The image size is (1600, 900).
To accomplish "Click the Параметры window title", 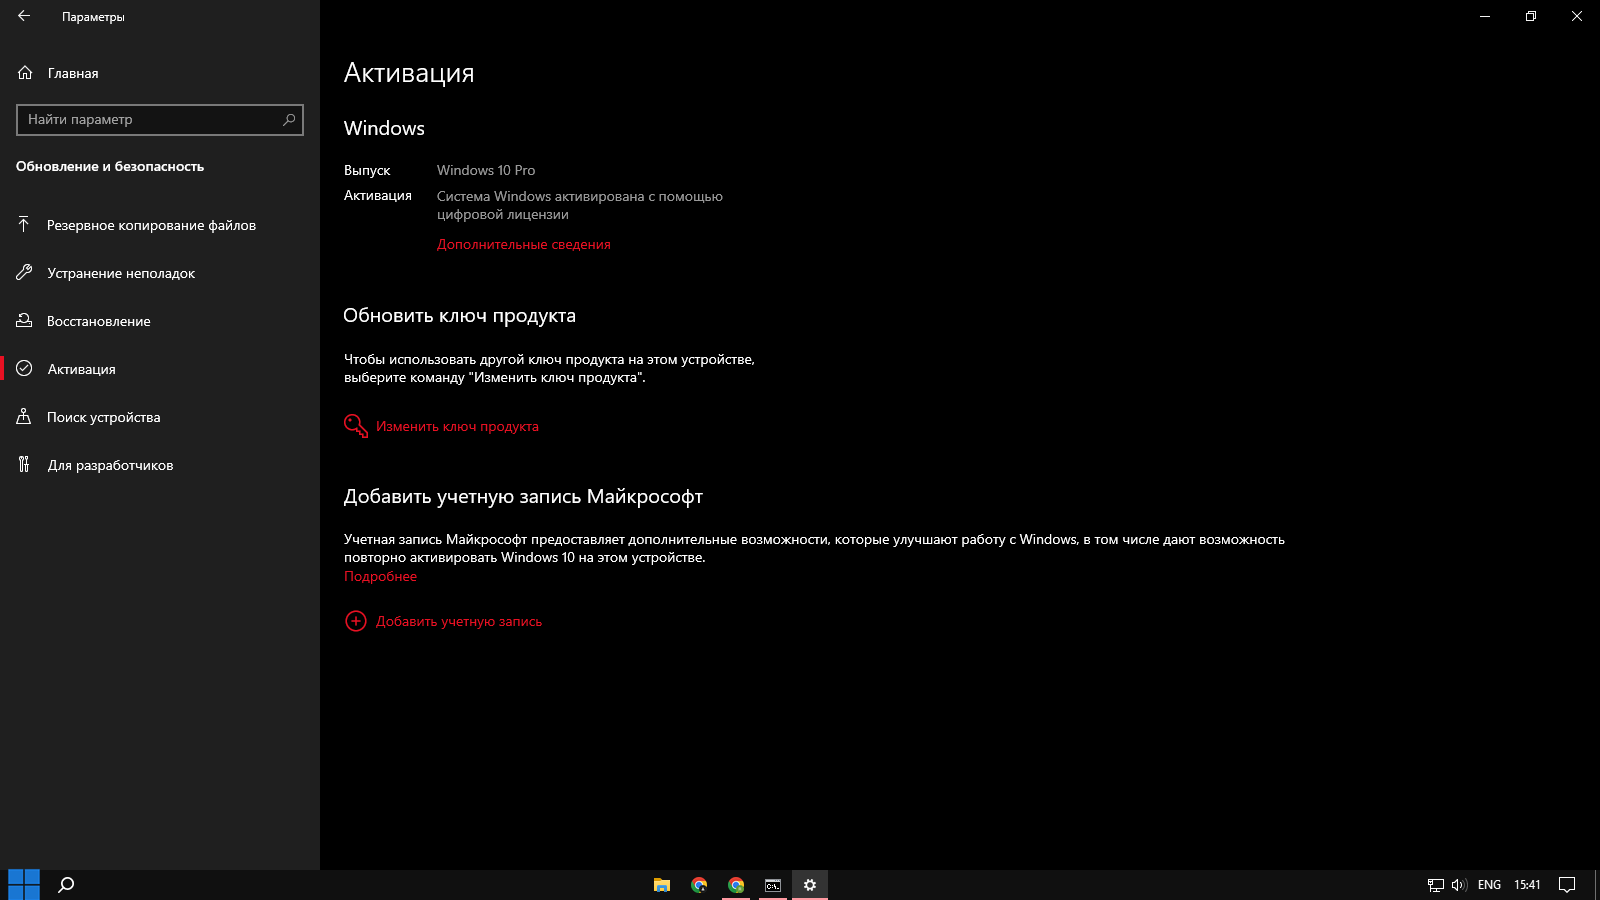I will click(x=93, y=17).
